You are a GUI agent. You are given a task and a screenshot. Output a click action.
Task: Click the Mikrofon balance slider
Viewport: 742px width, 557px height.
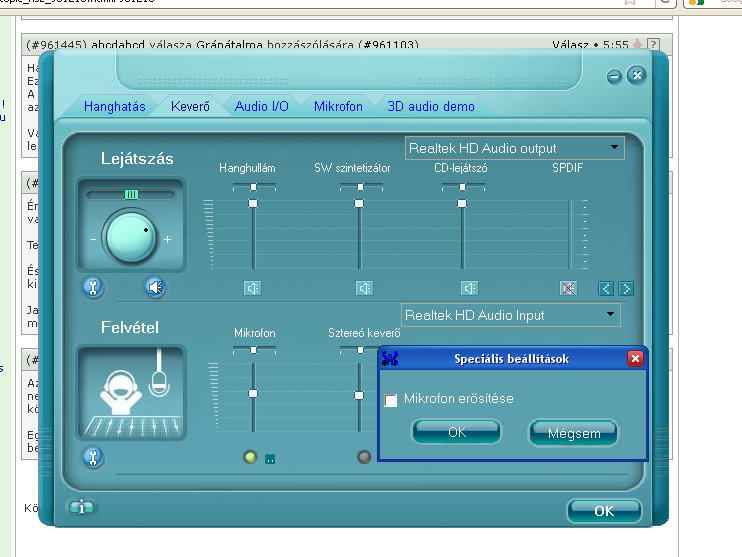tap(254, 350)
